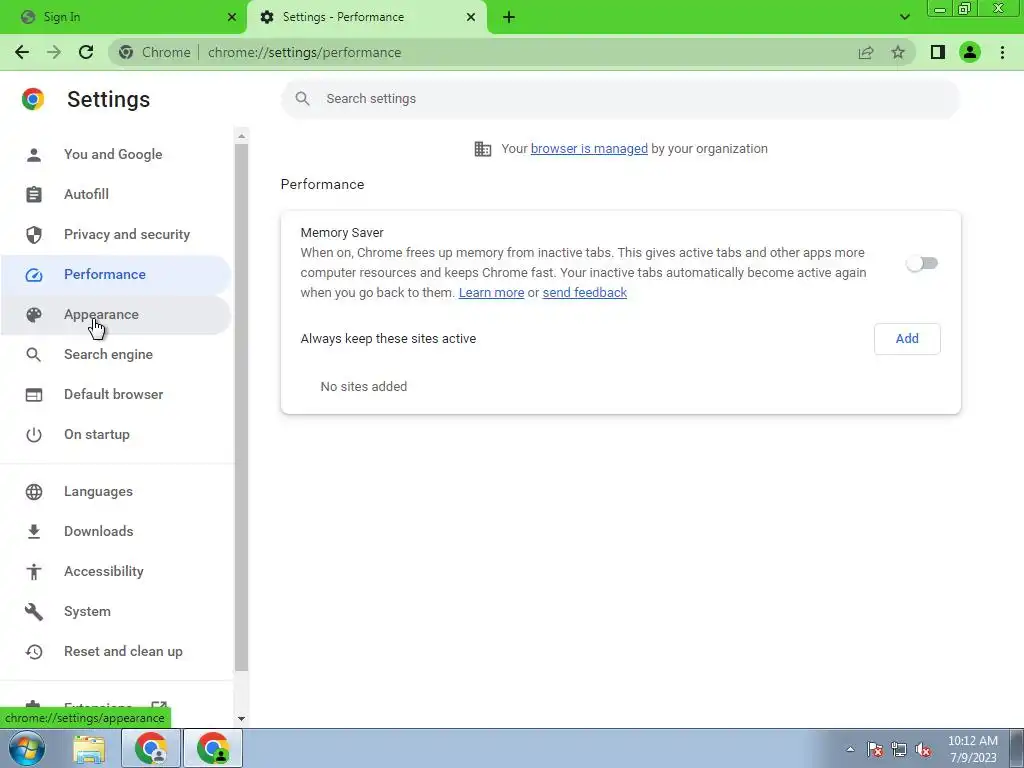The image size is (1024, 768).
Task: Click the Action Center flag icon
Action: 874,750
